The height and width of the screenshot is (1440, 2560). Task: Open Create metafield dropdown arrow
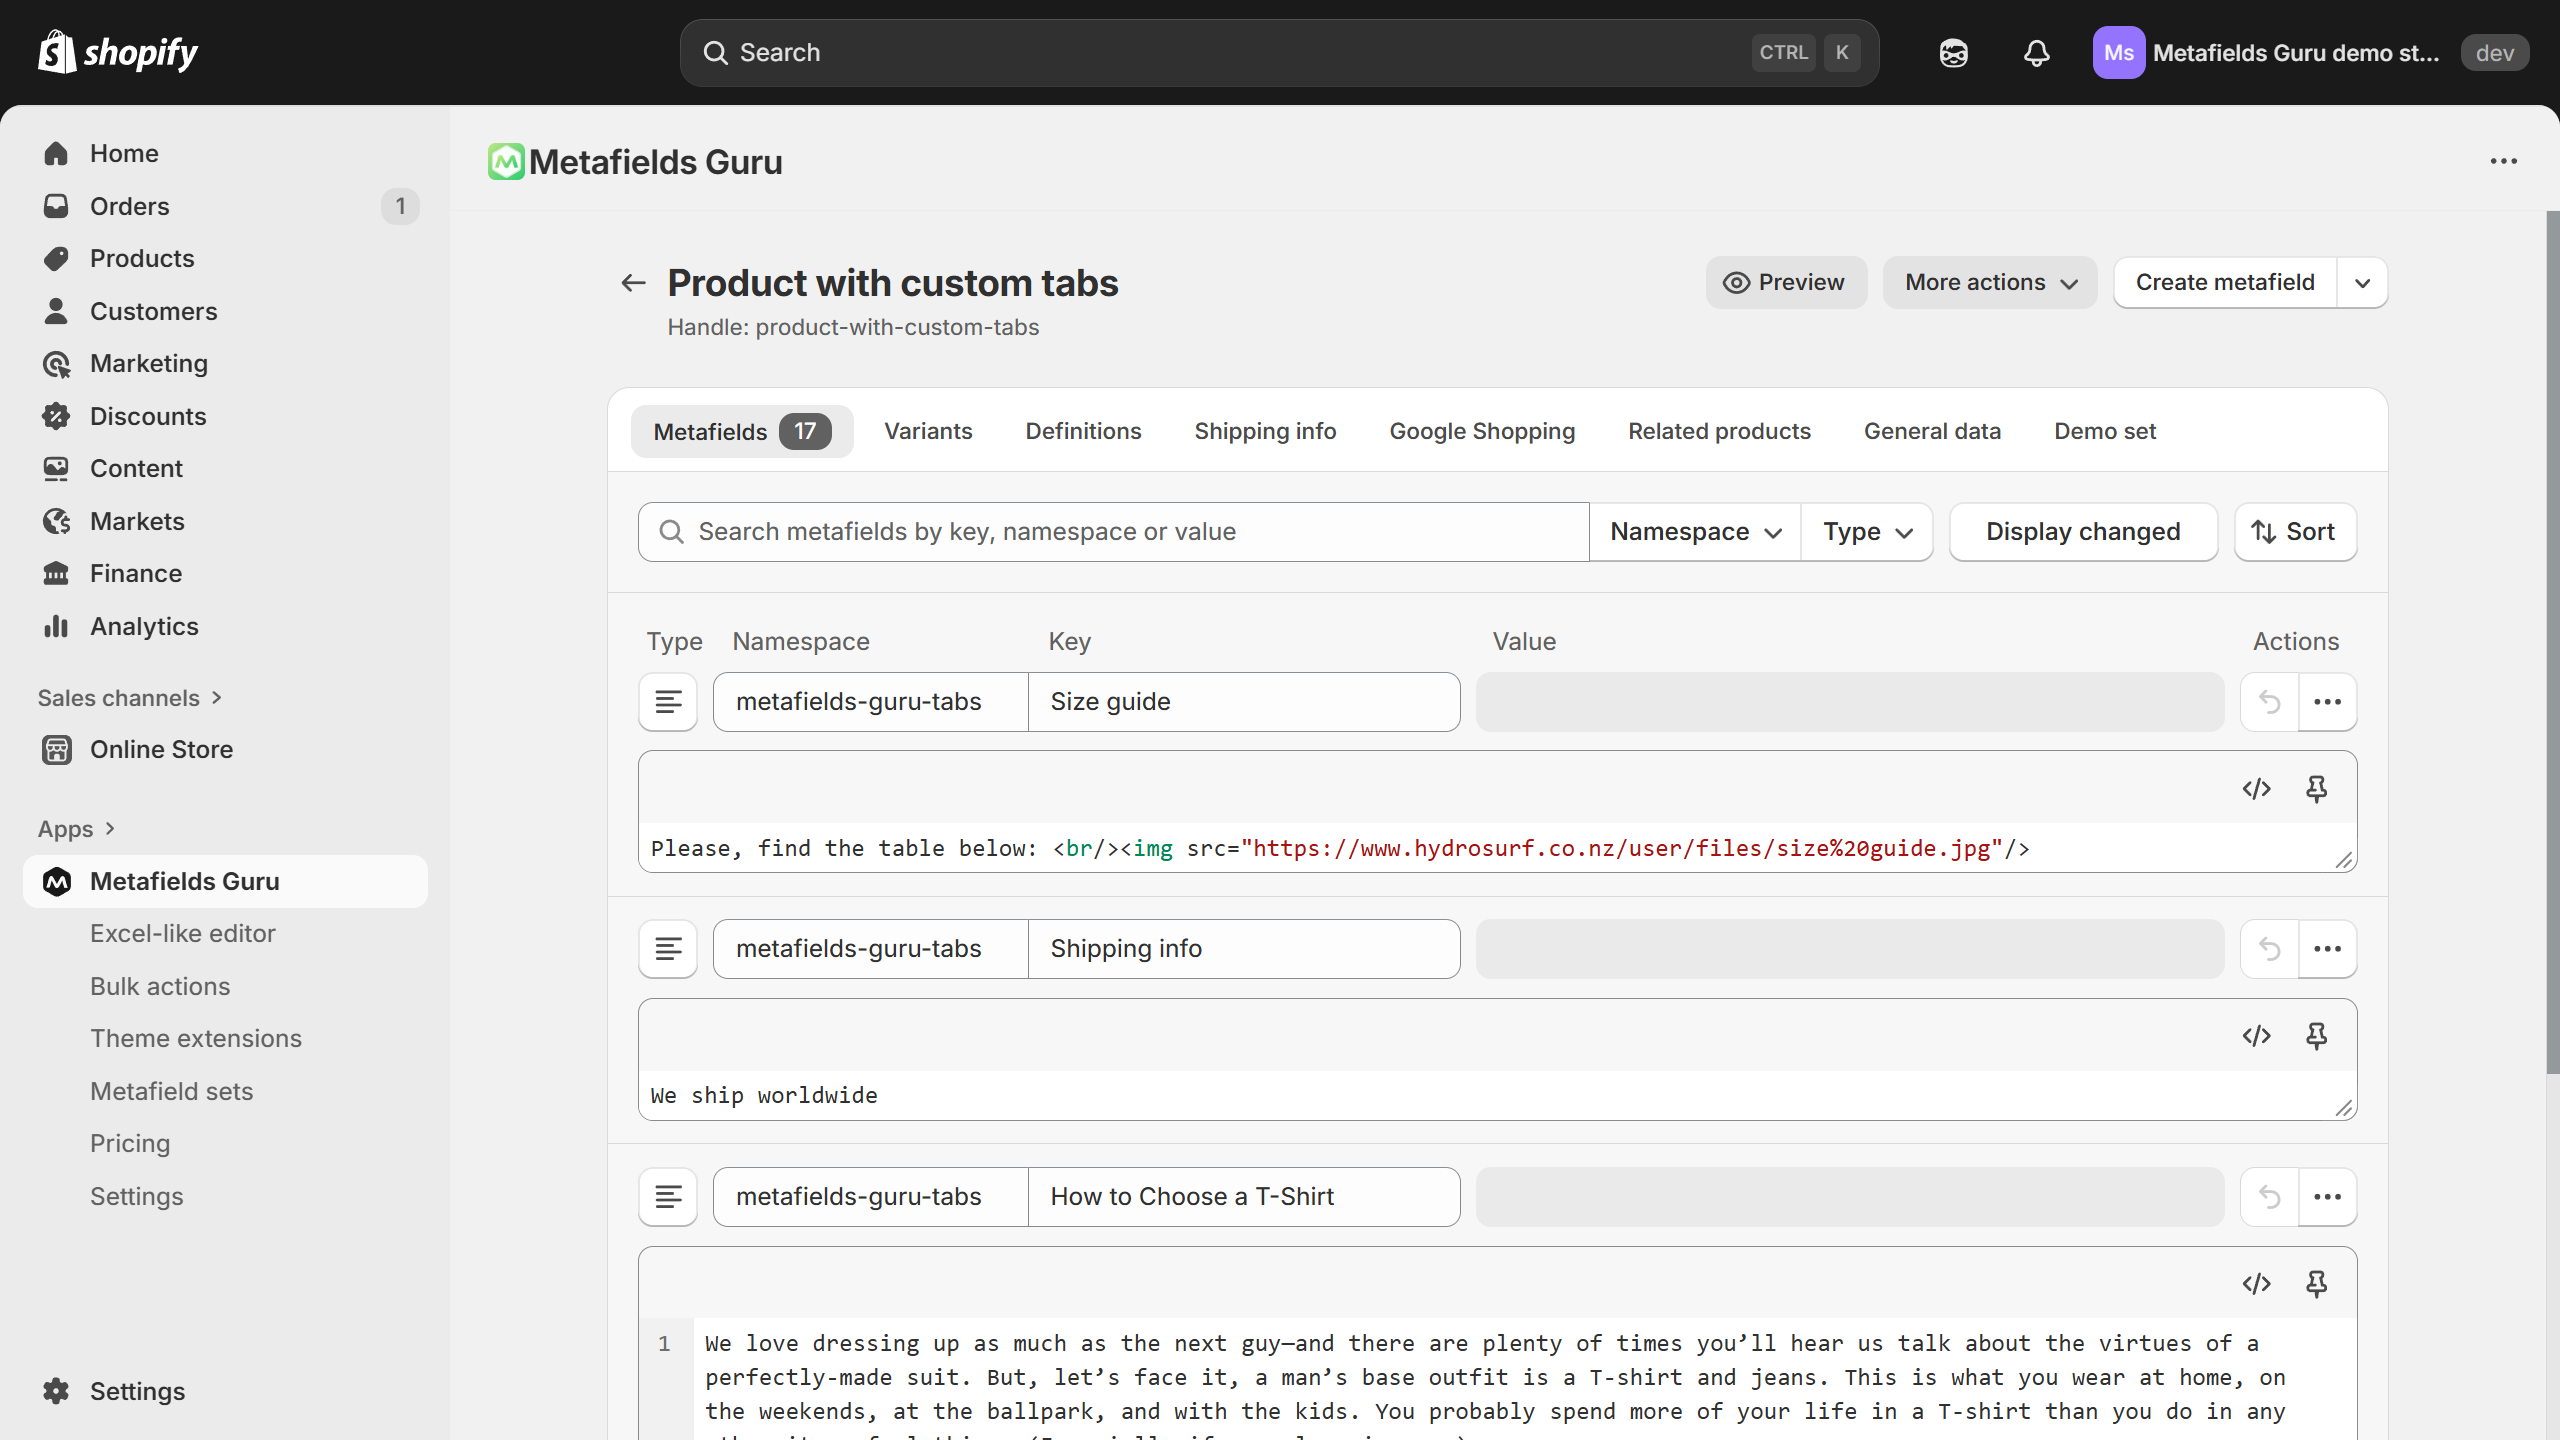2362,283
